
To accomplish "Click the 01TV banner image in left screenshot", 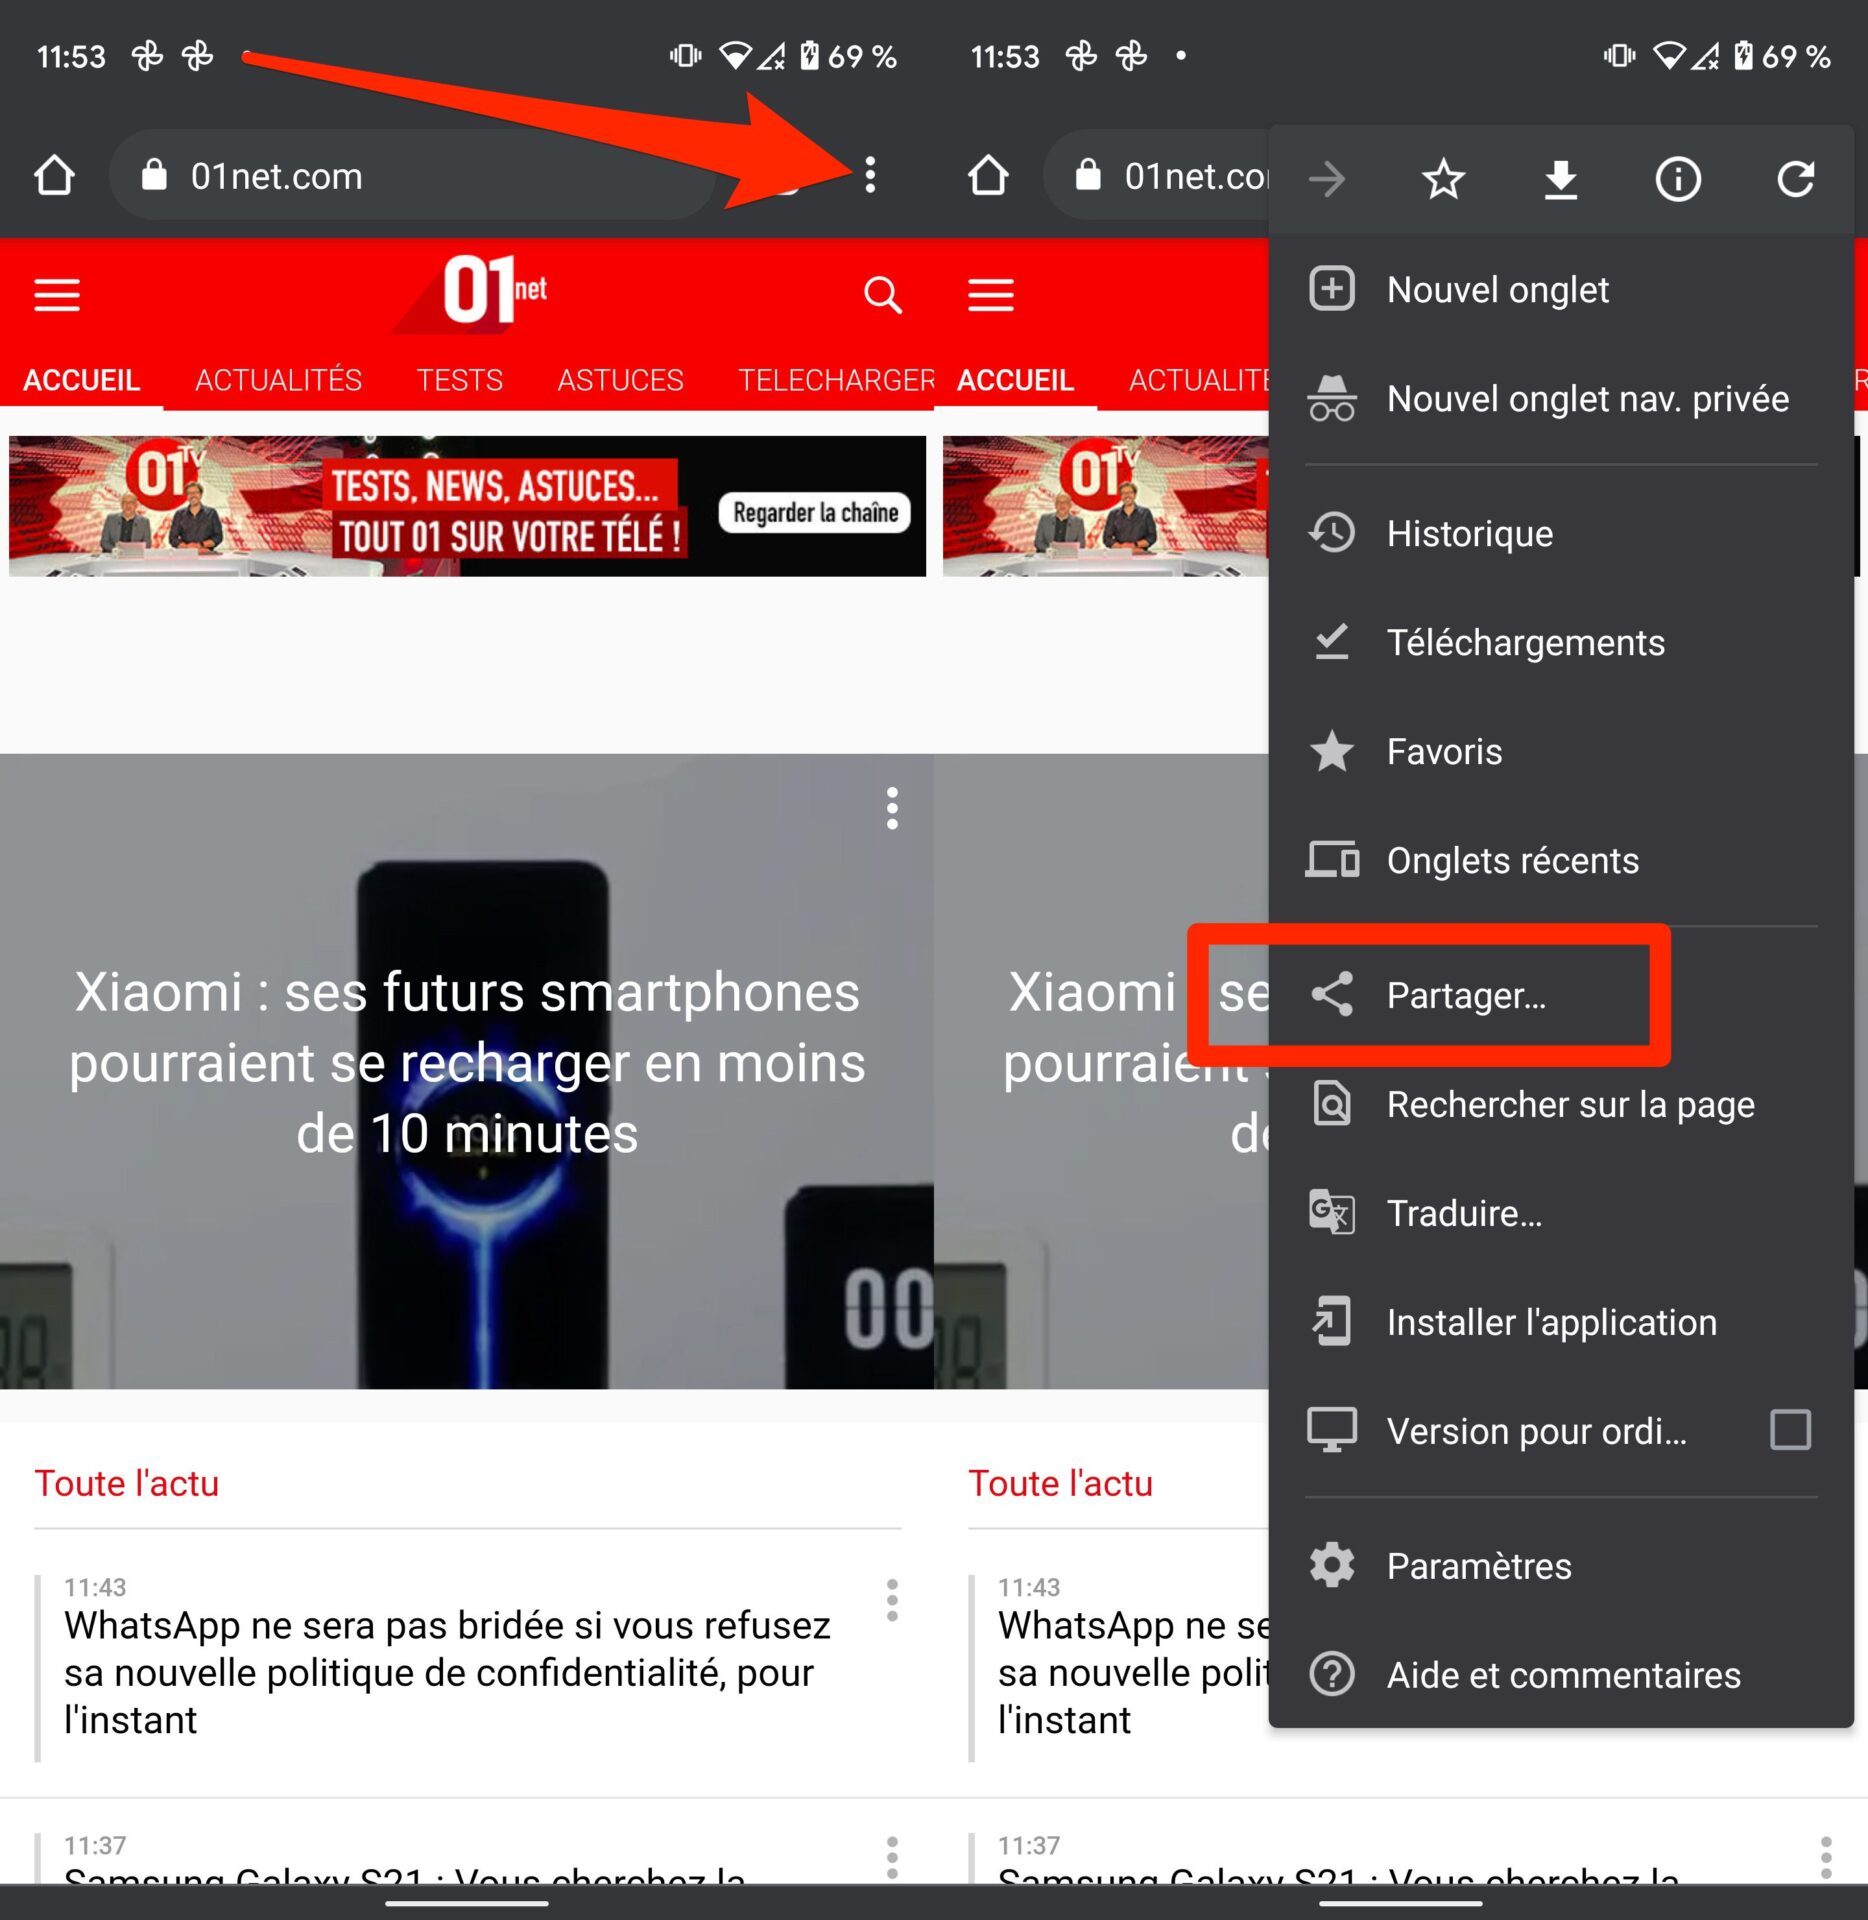I will tap(467, 506).
